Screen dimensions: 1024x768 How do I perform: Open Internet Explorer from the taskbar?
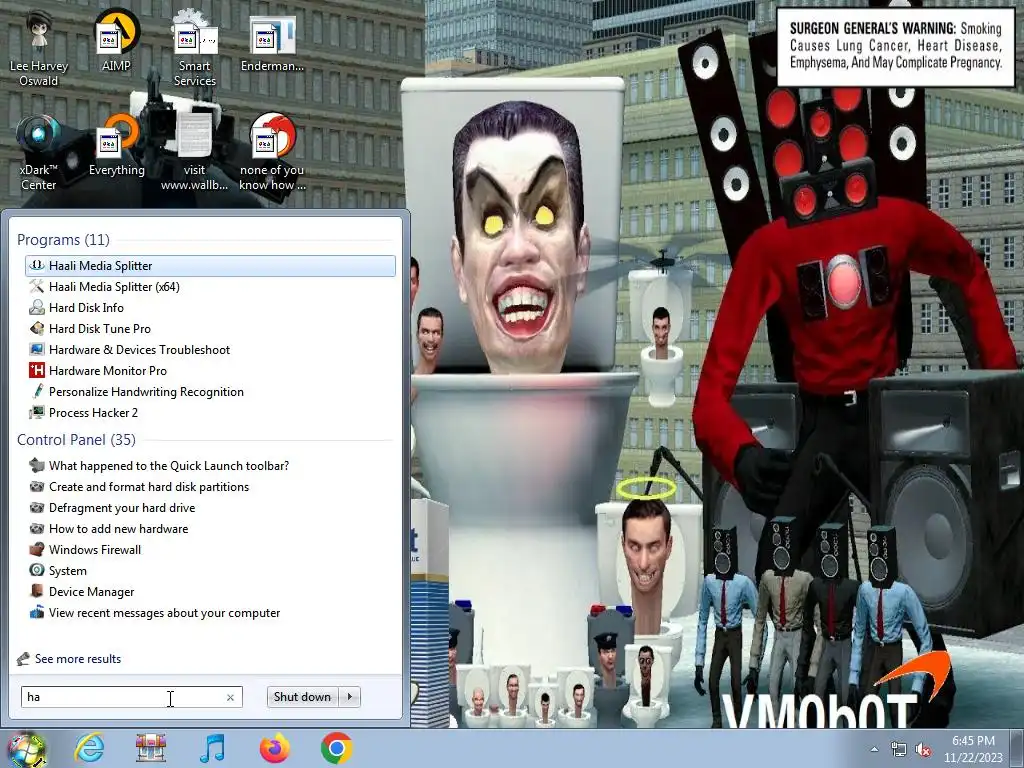pos(89,748)
